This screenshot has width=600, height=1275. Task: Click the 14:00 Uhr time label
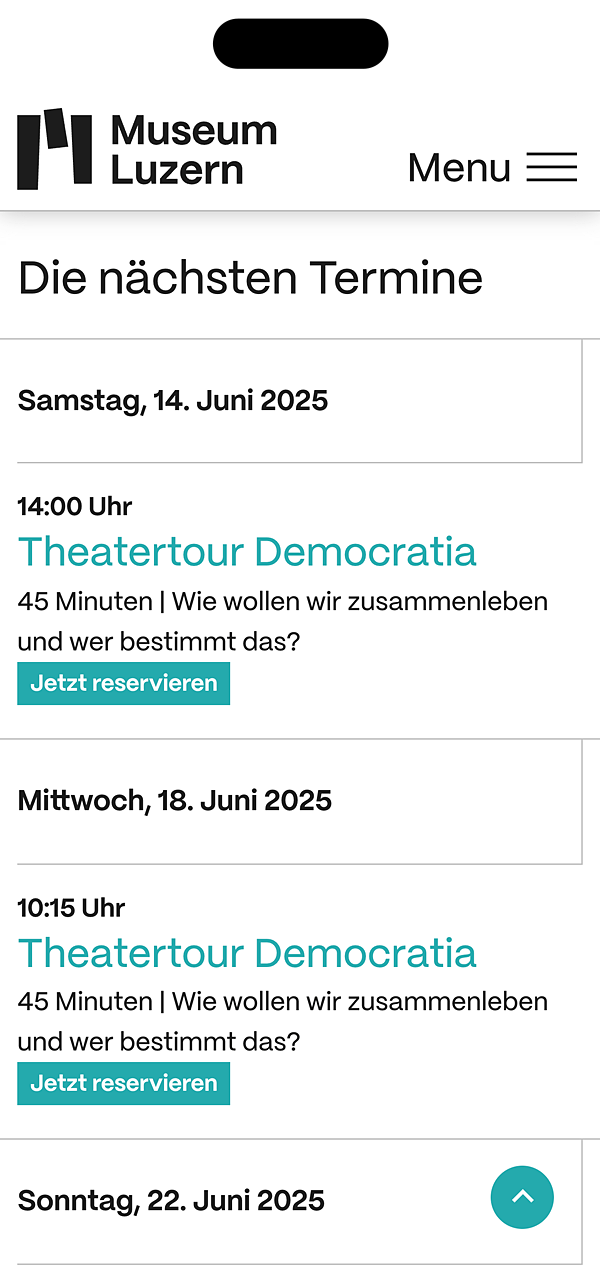click(x=75, y=507)
